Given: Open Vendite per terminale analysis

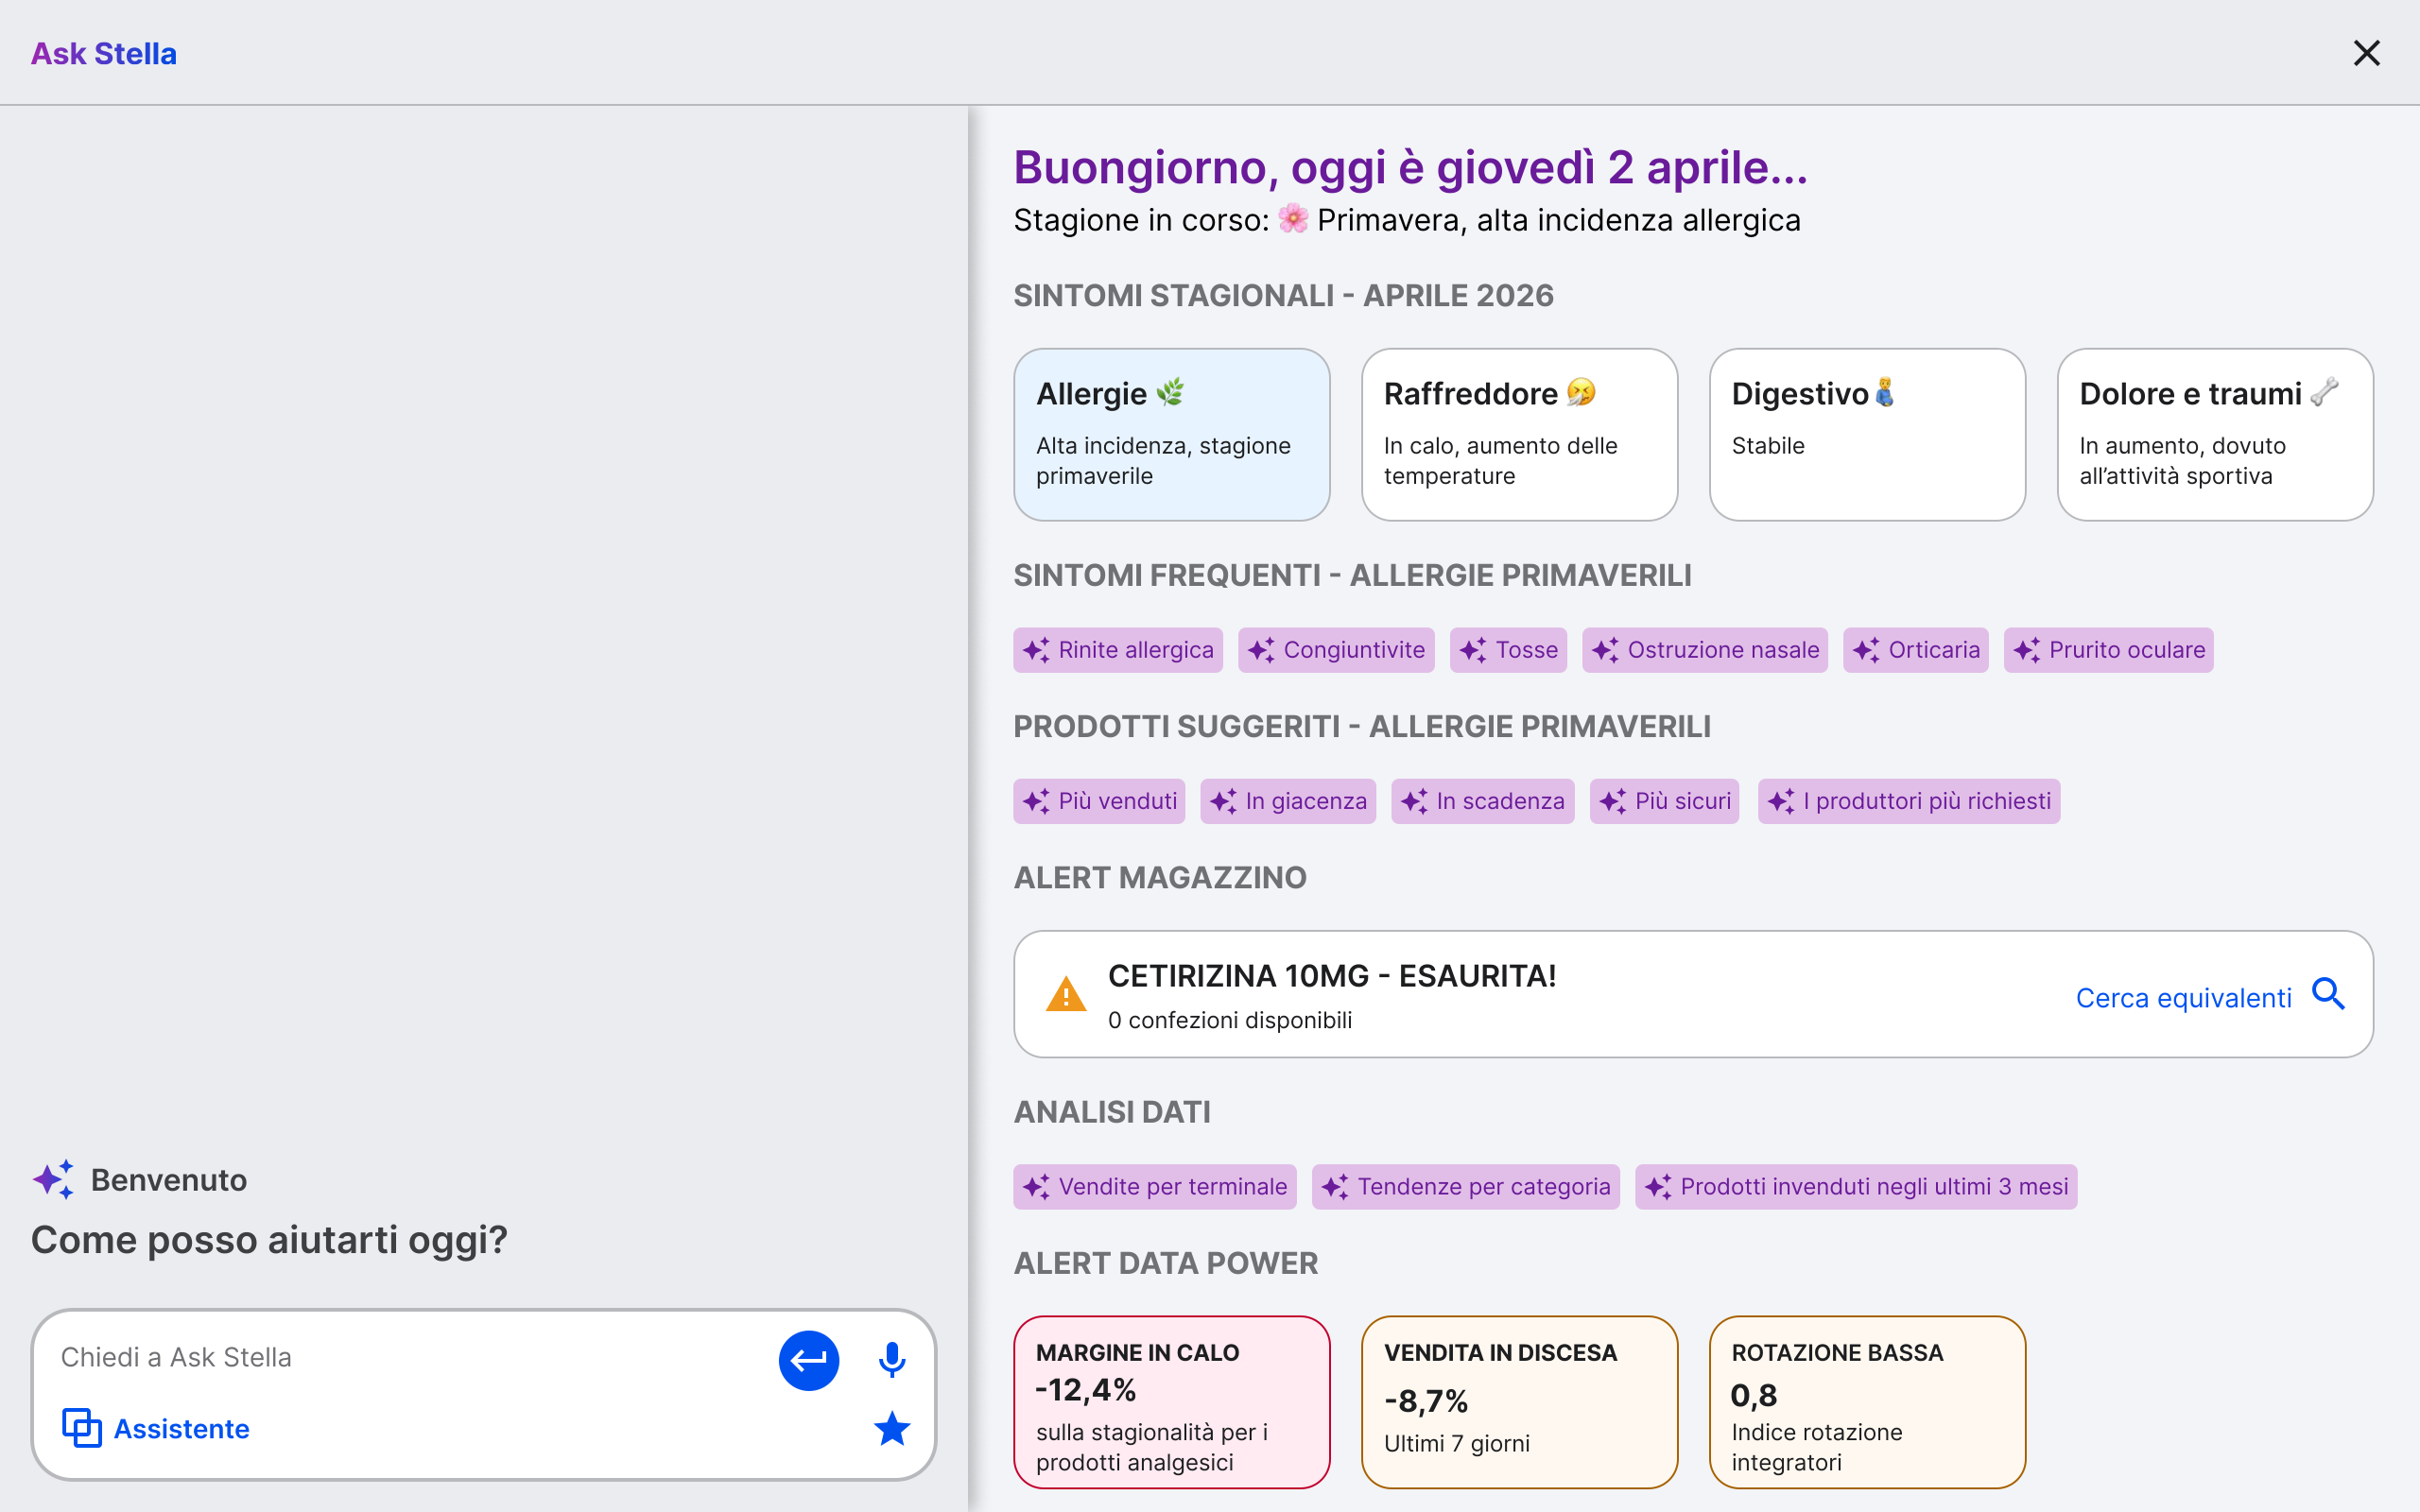Looking at the screenshot, I should [x=1155, y=1186].
